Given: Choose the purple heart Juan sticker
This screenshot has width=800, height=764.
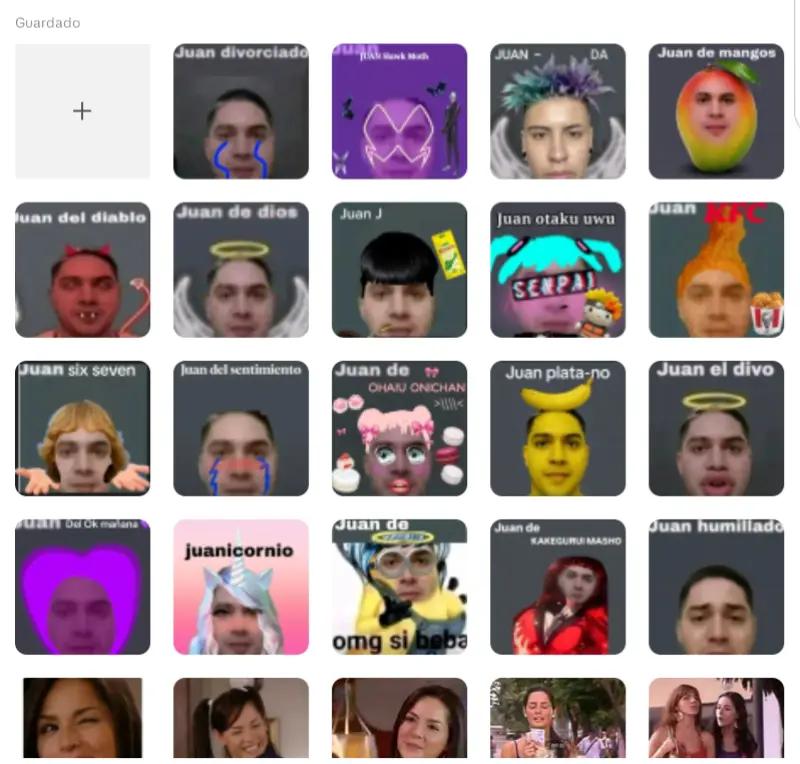Looking at the screenshot, I should (82, 587).
